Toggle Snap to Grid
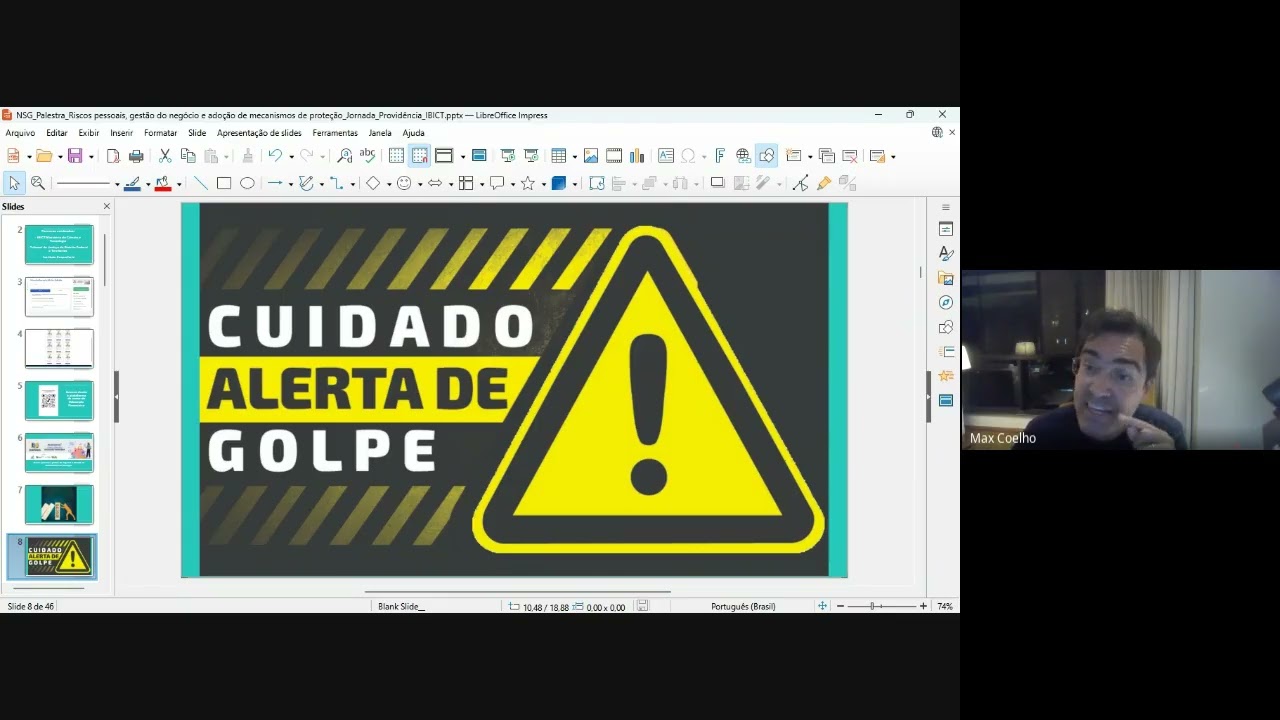 click(x=419, y=156)
